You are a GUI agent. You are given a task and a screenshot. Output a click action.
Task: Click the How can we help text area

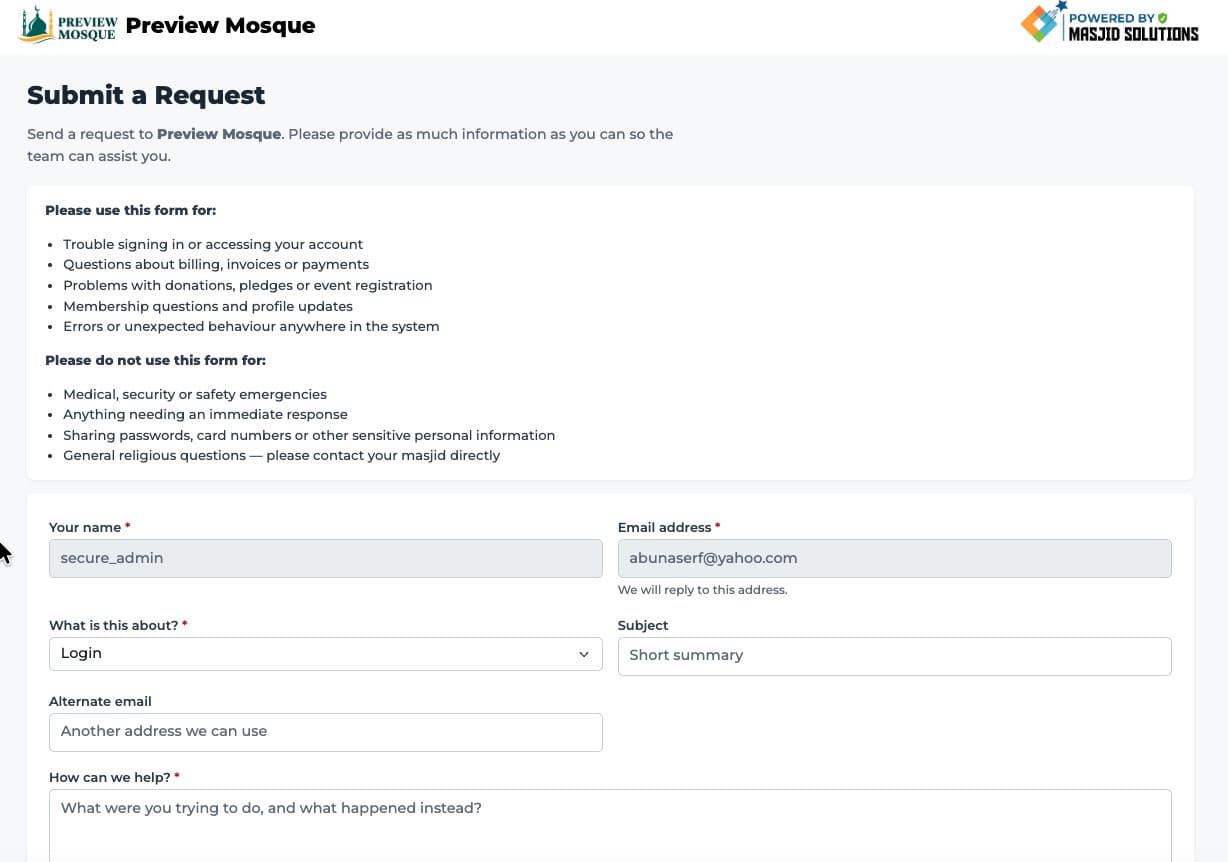coord(610,826)
